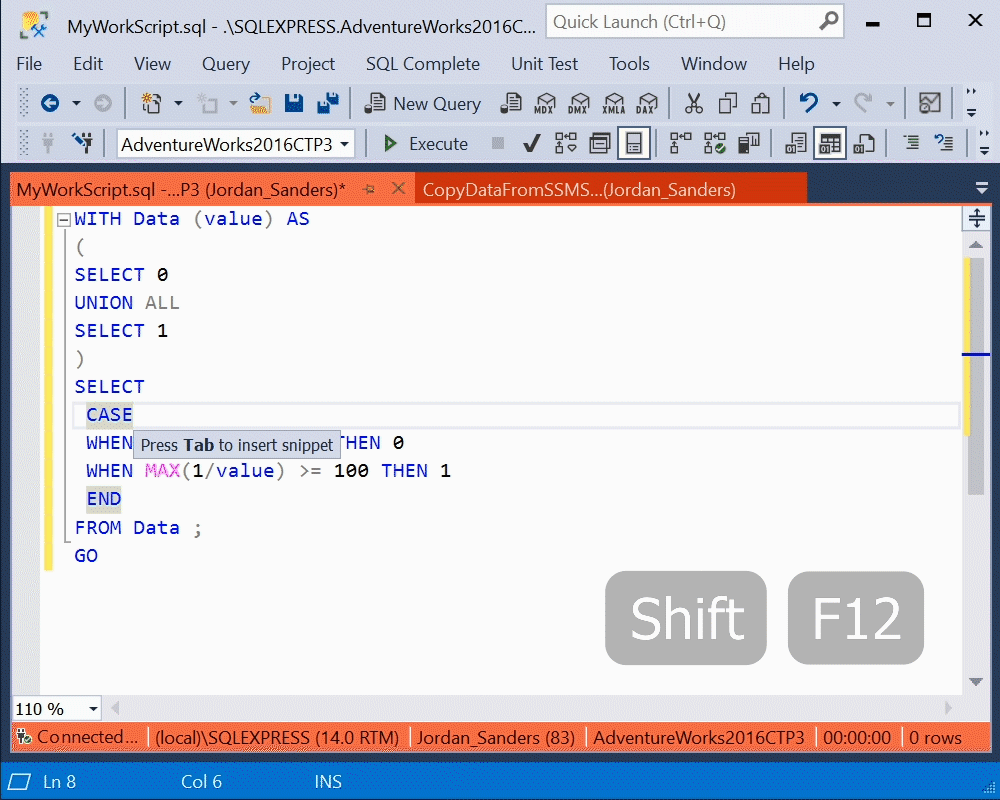The image size is (1000, 800).
Task: Open the New Project icon
Action: tap(152, 103)
